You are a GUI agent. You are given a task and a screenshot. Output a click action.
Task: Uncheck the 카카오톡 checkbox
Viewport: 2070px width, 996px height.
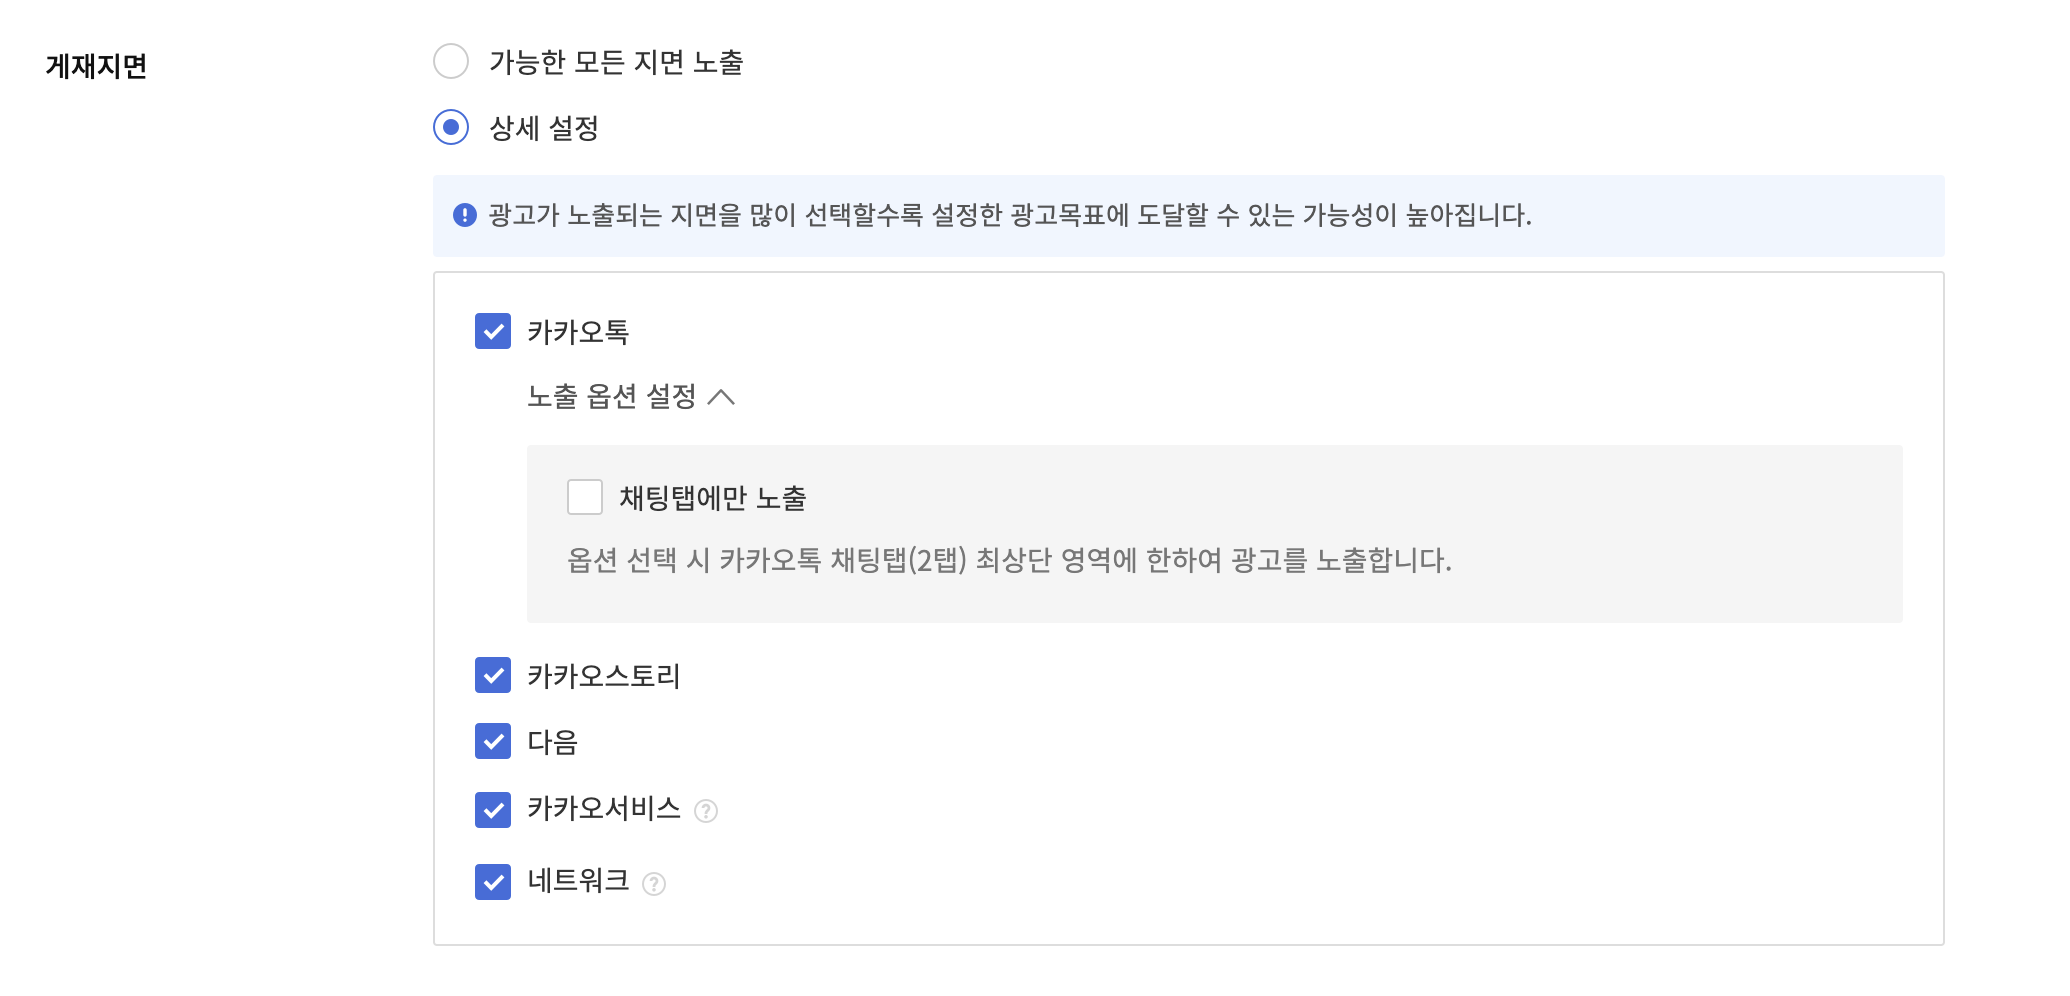493,331
